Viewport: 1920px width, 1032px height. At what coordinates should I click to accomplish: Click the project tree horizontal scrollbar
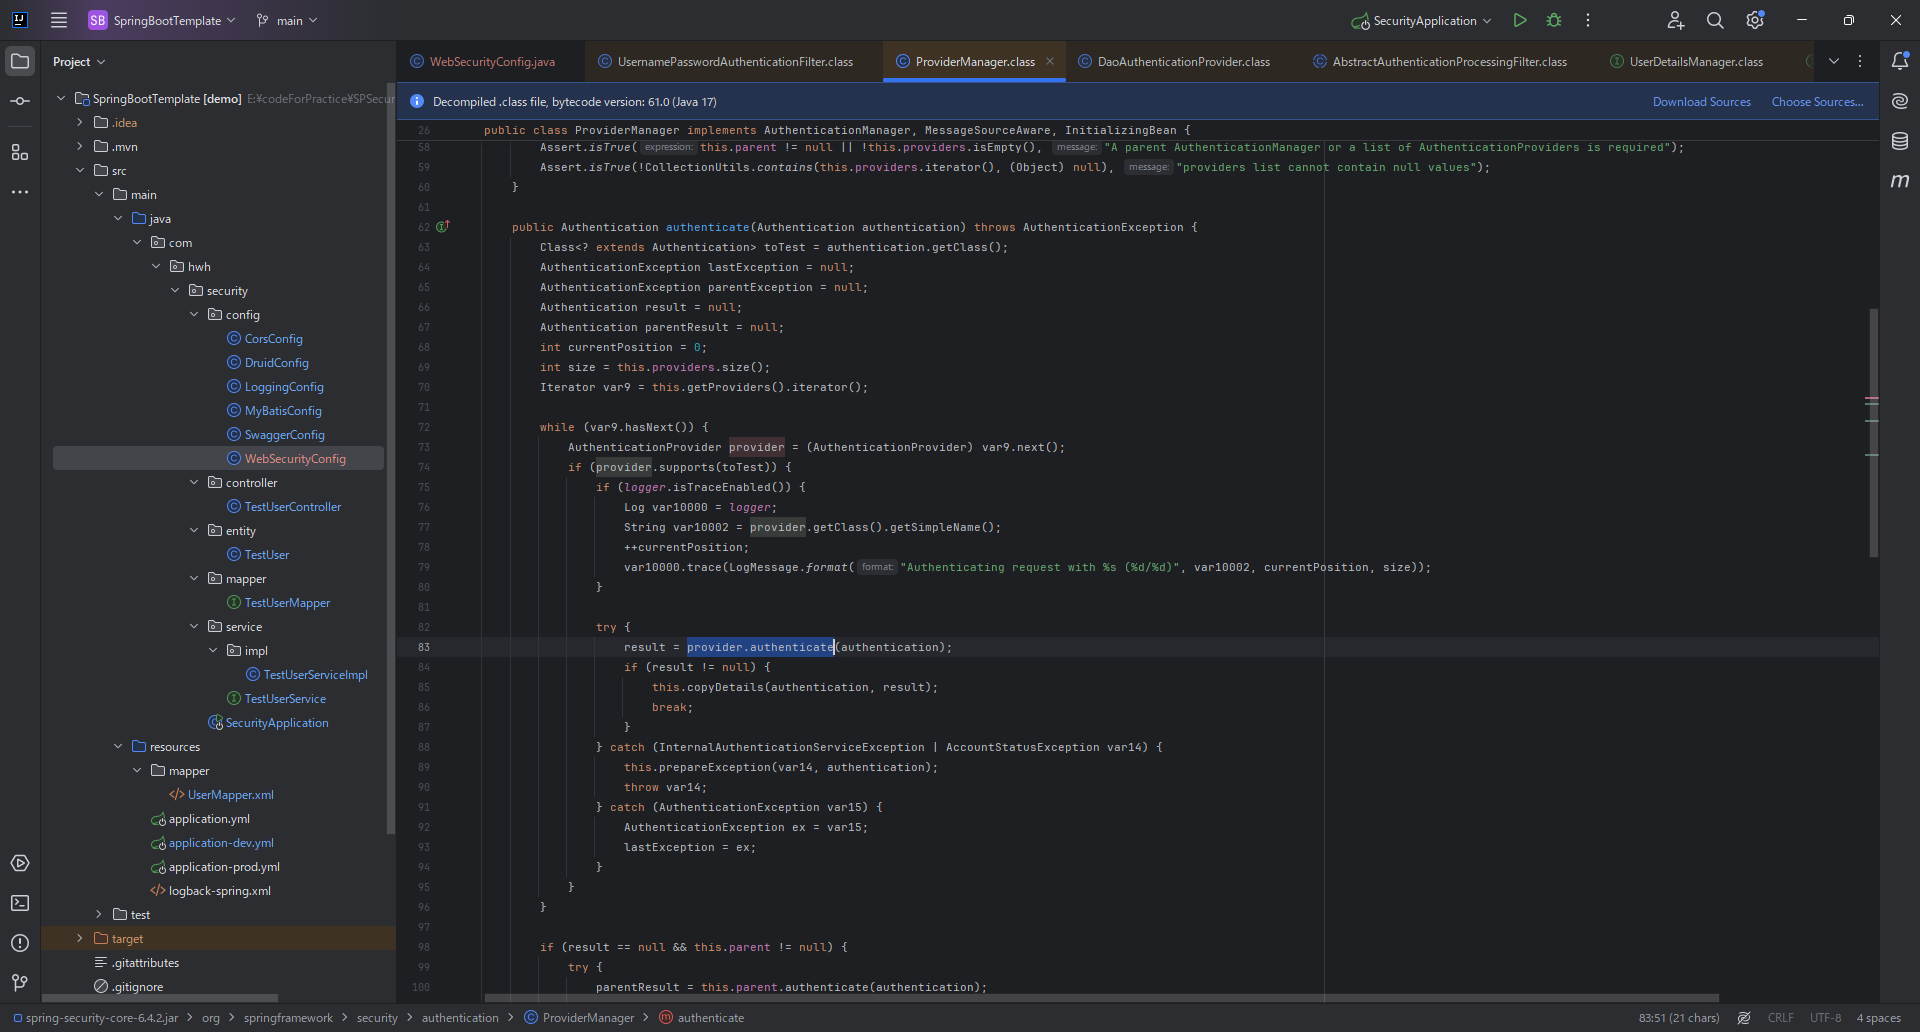[160, 997]
